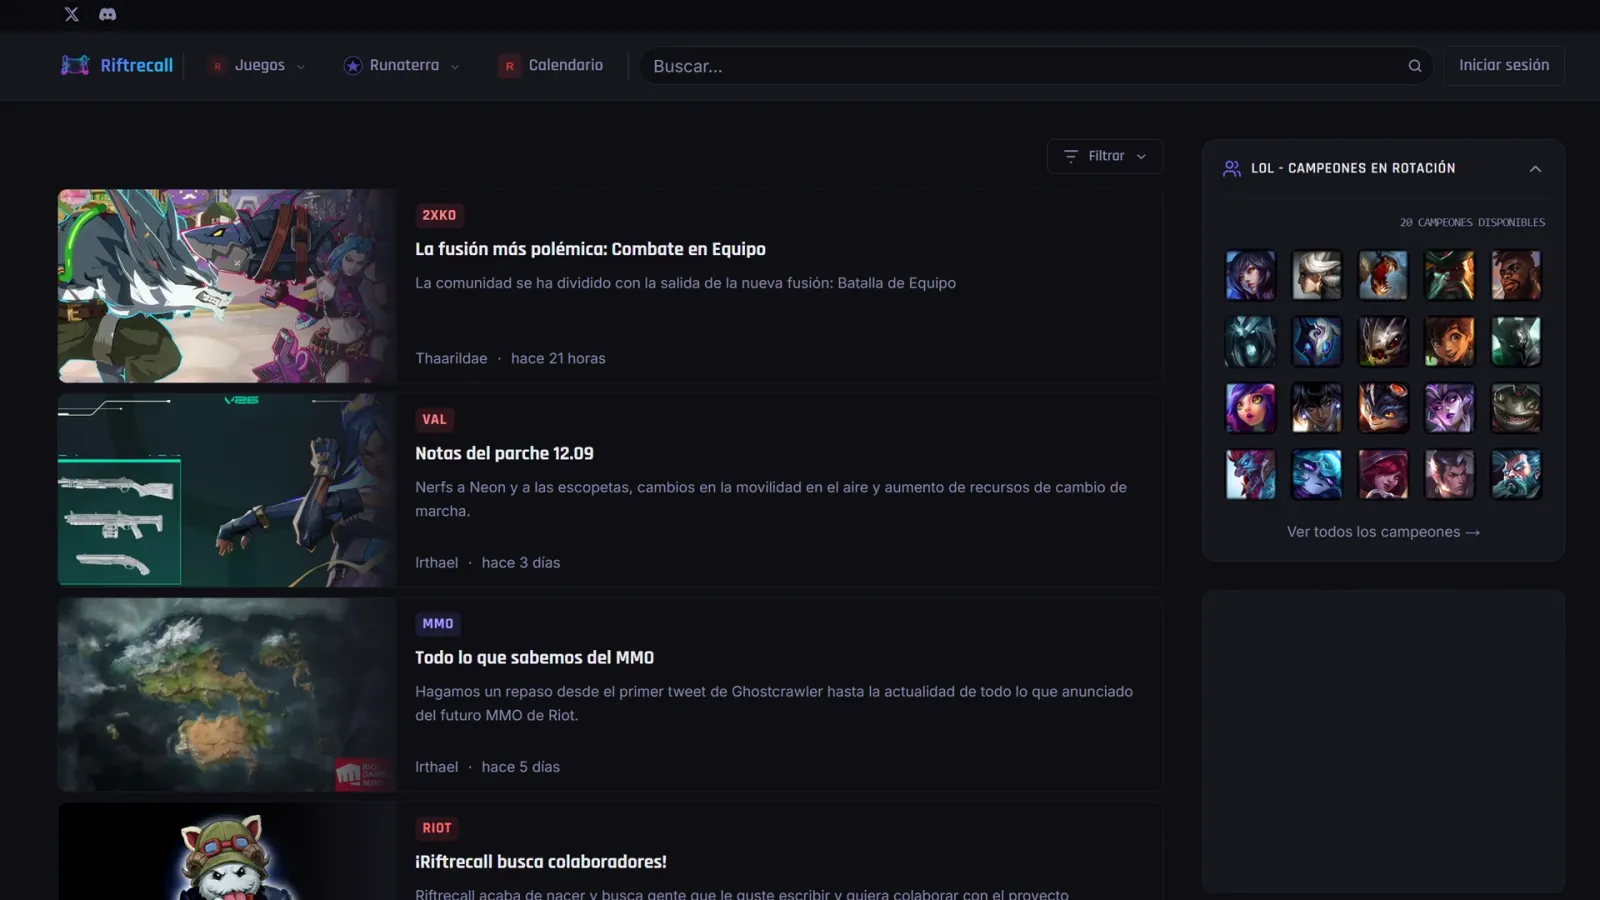Viewport: 1600px width, 900px height.
Task: Click the VAL category tag
Action: pos(434,419)
